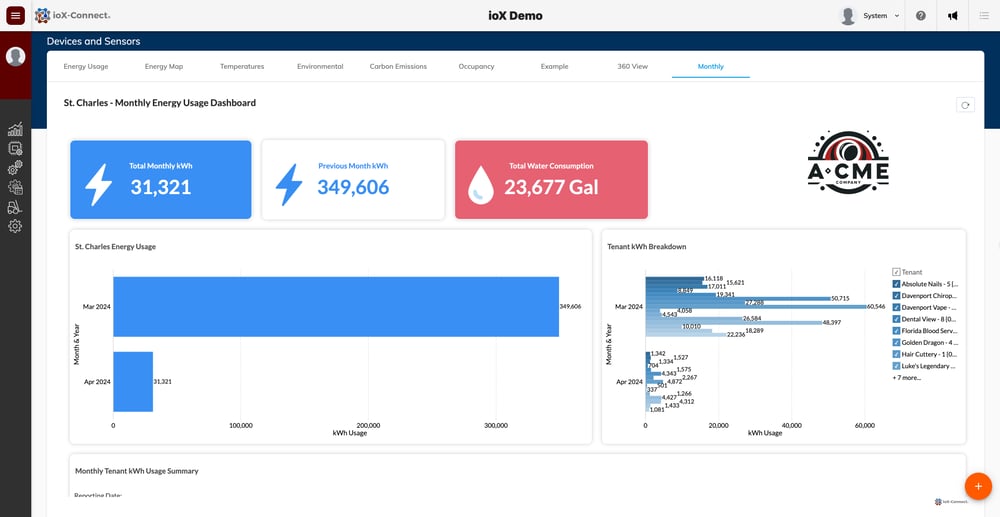Open the list panel icon at top right

click(x=984, y=16)
